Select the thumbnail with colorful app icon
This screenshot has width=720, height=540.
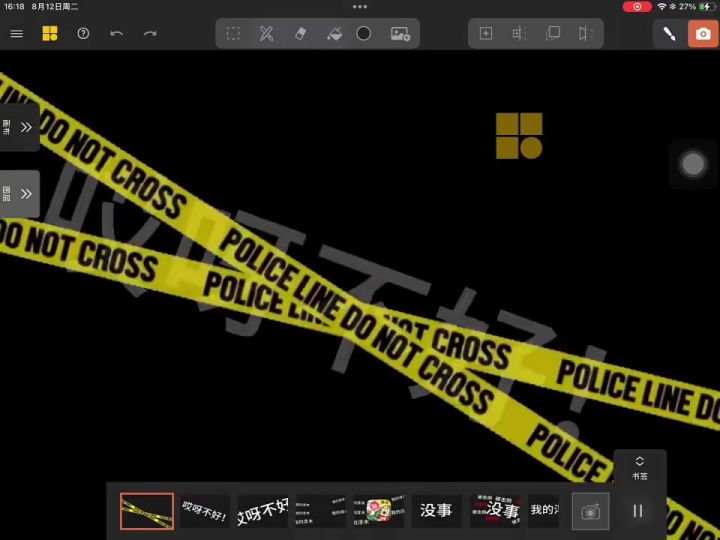coord(379,511)
